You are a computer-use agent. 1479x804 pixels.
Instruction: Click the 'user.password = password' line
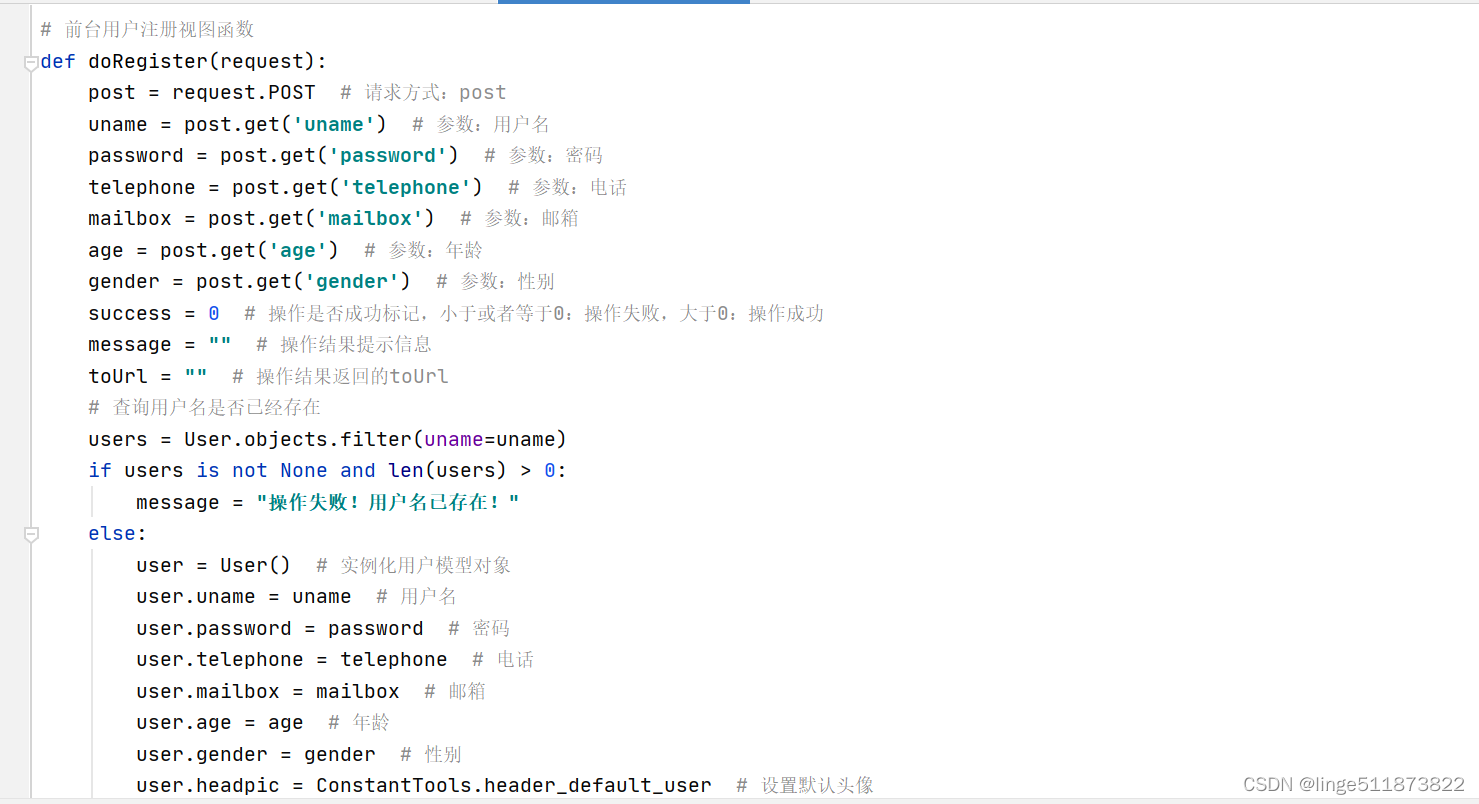(x=280, y=628)
